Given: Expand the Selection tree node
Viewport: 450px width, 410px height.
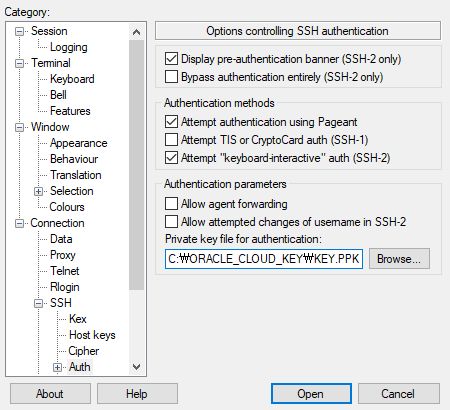Looking at the screenshot, I should coord(39,191).
